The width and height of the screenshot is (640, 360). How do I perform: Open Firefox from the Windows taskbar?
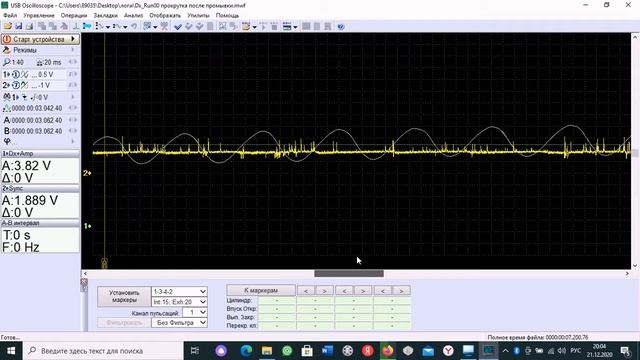388,351
